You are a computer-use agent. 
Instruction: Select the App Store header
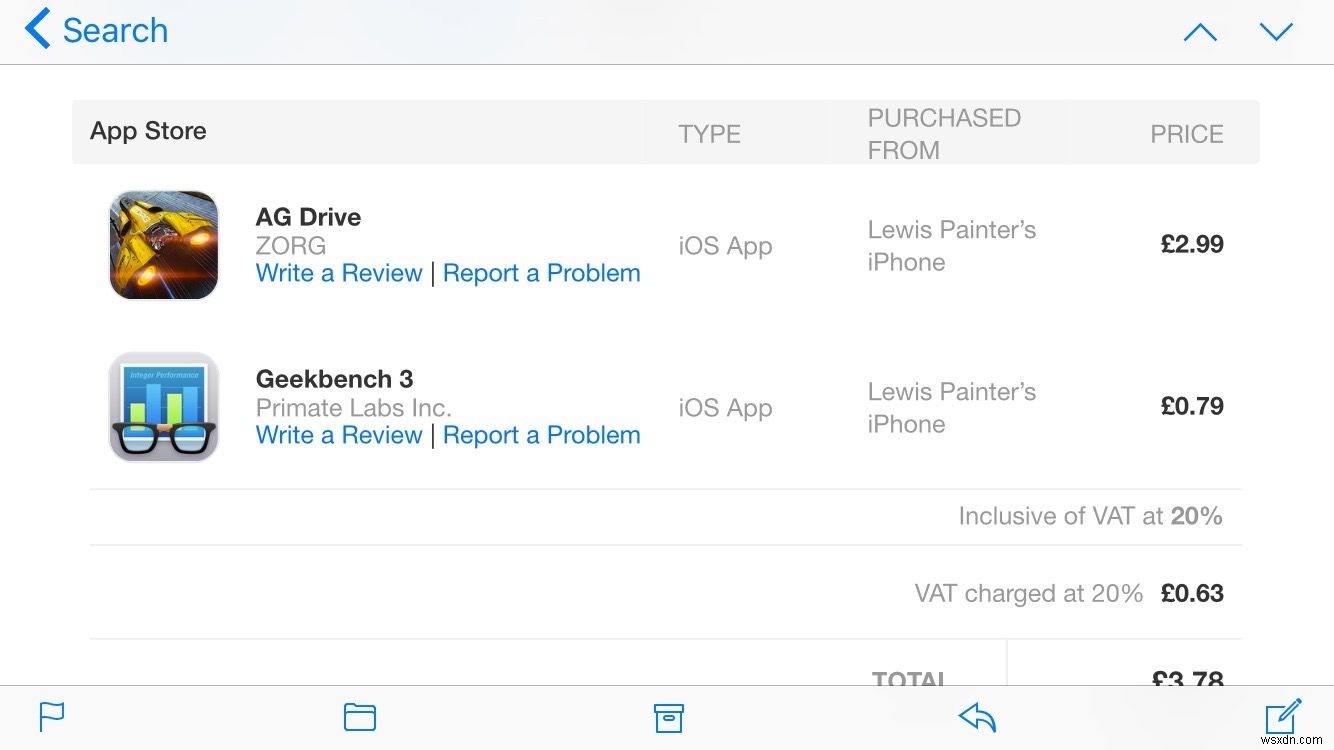(x=148, y=130)
